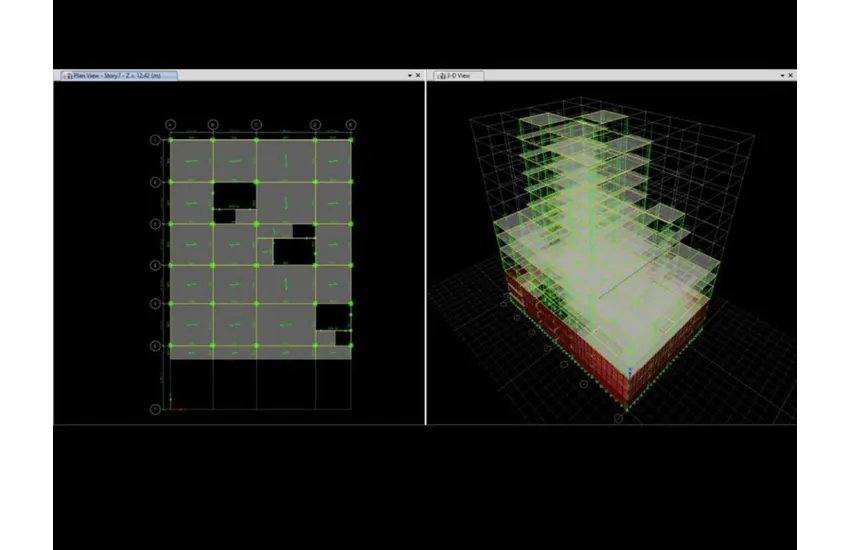The height and width of the screenshot is (550, 850).
Task: Select the top-left slab panel between grids A and B
Action: (191, 160)
